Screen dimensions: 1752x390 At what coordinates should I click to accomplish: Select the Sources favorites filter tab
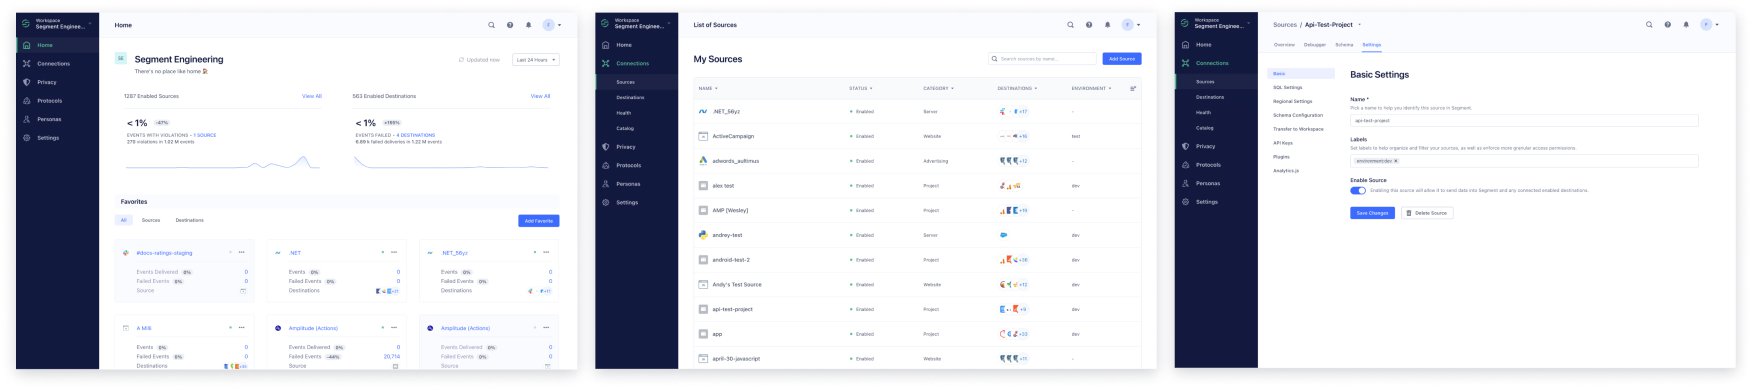click(151, 220)
